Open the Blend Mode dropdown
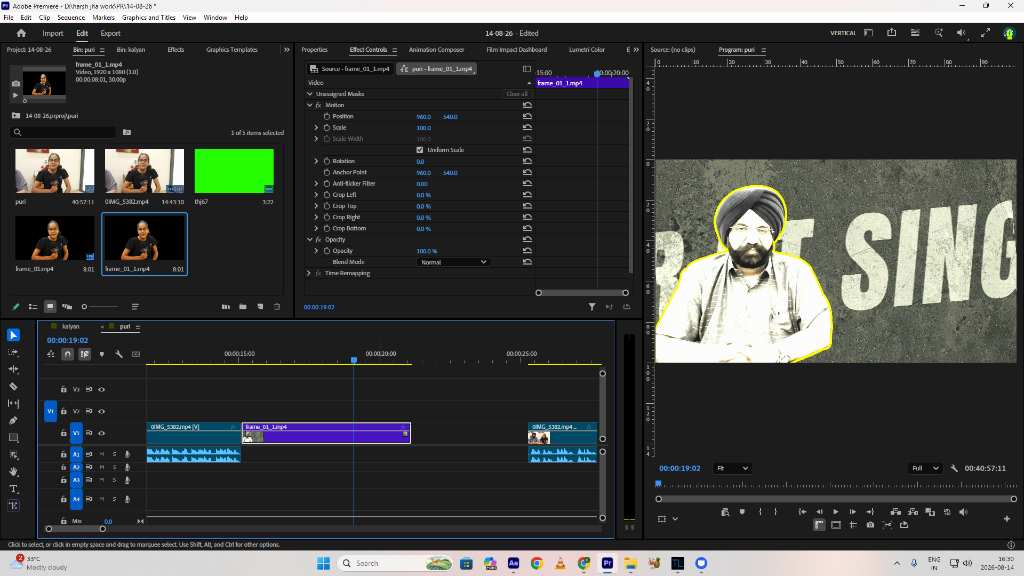Screen dimensions: 1024x576 453,262
